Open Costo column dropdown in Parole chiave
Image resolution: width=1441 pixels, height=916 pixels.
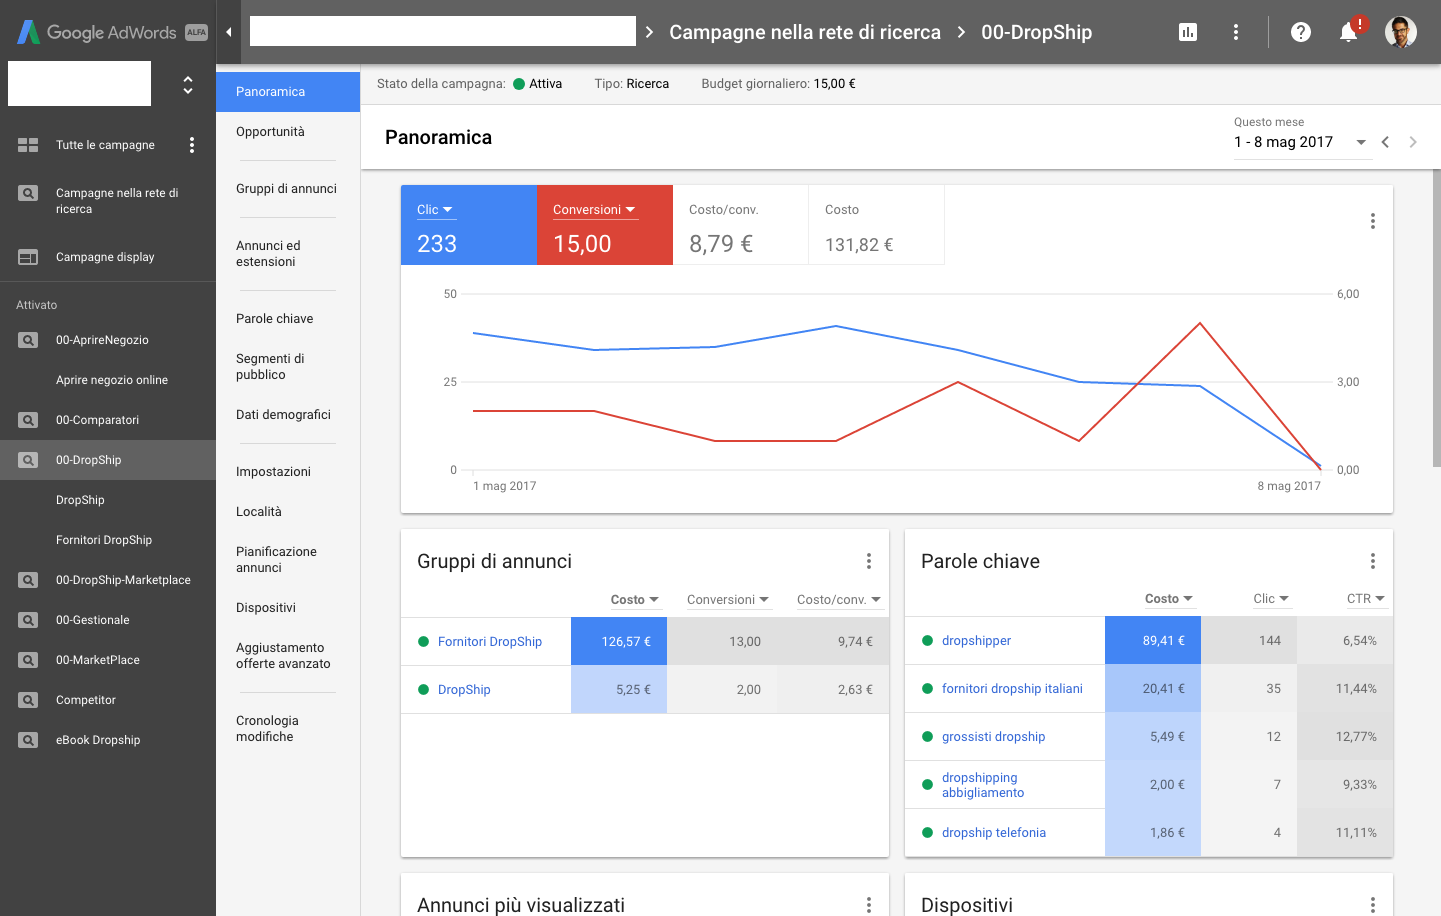click(1169, 599)
